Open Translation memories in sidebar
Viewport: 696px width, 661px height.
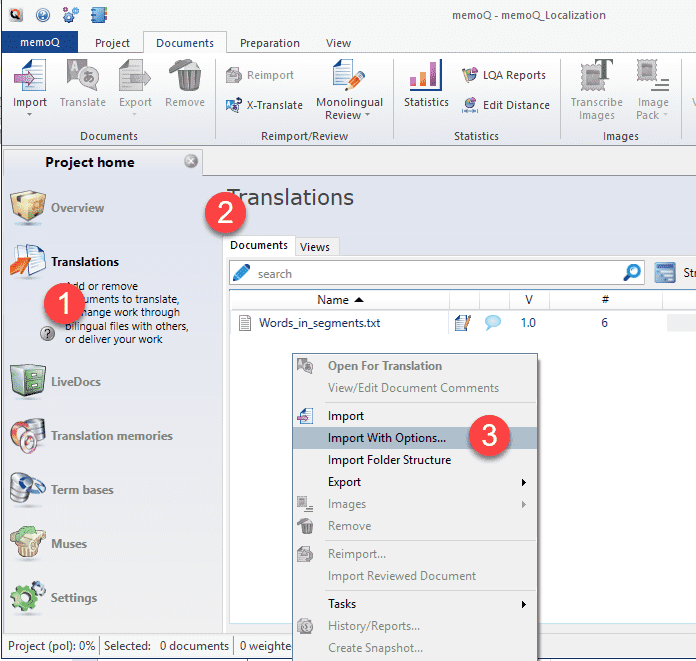(91, 436)
